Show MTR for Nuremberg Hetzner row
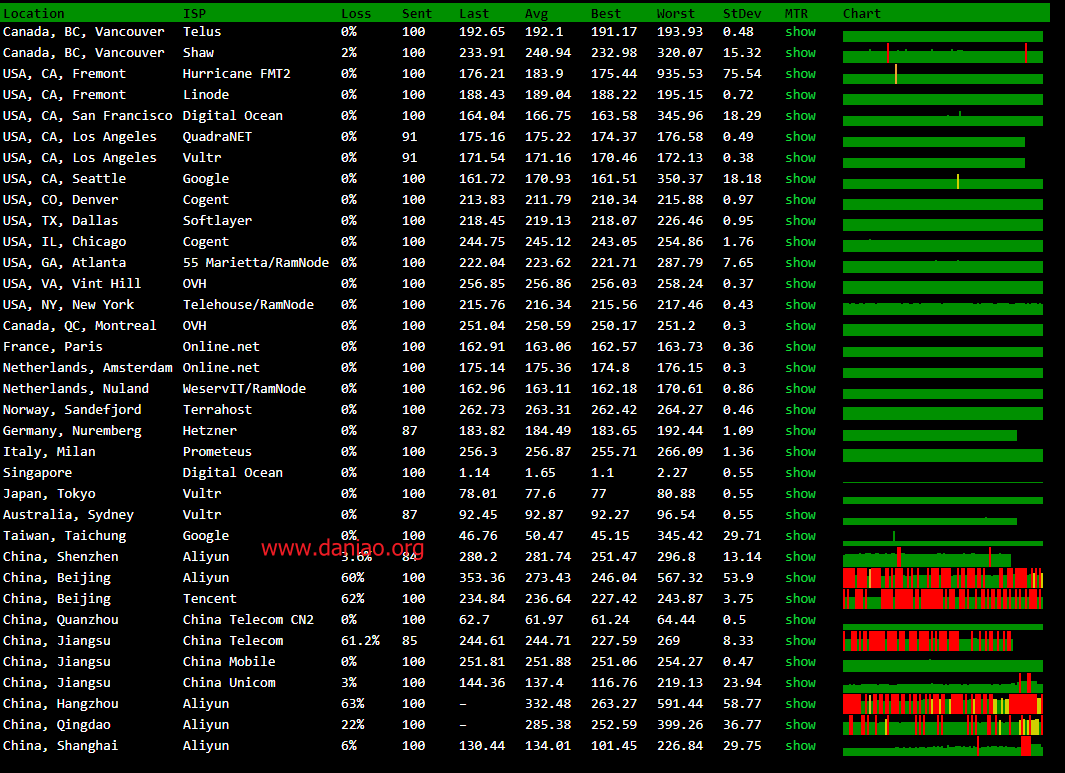1065x773 pixels. click(x=800, y=431)
